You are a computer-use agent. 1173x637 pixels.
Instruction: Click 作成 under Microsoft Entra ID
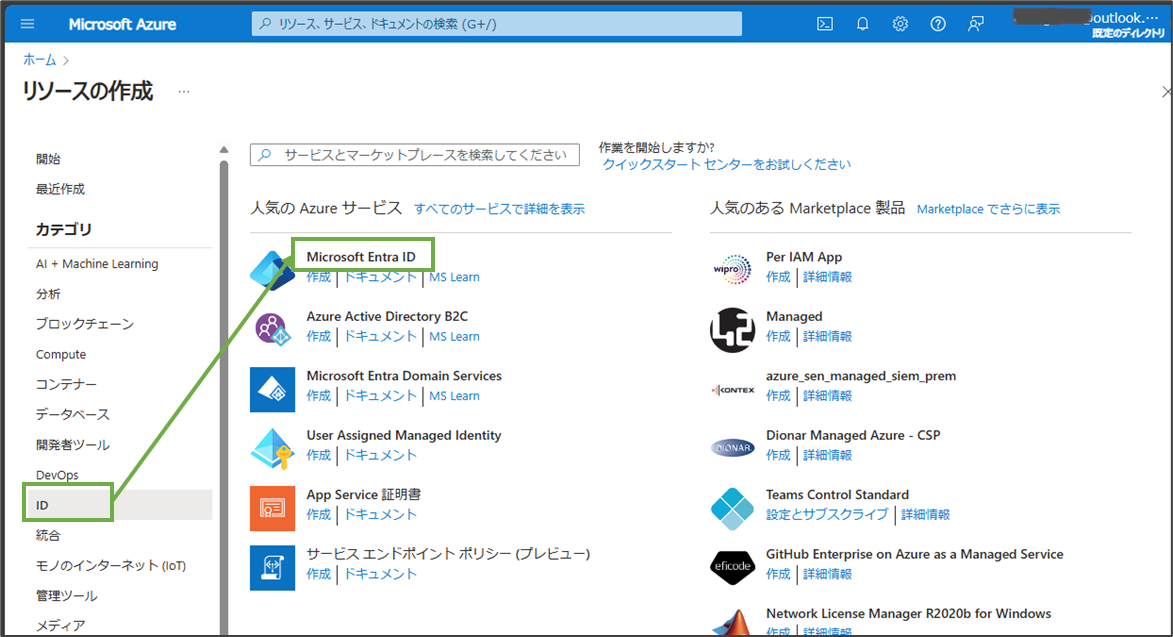[x=319, y=277]
